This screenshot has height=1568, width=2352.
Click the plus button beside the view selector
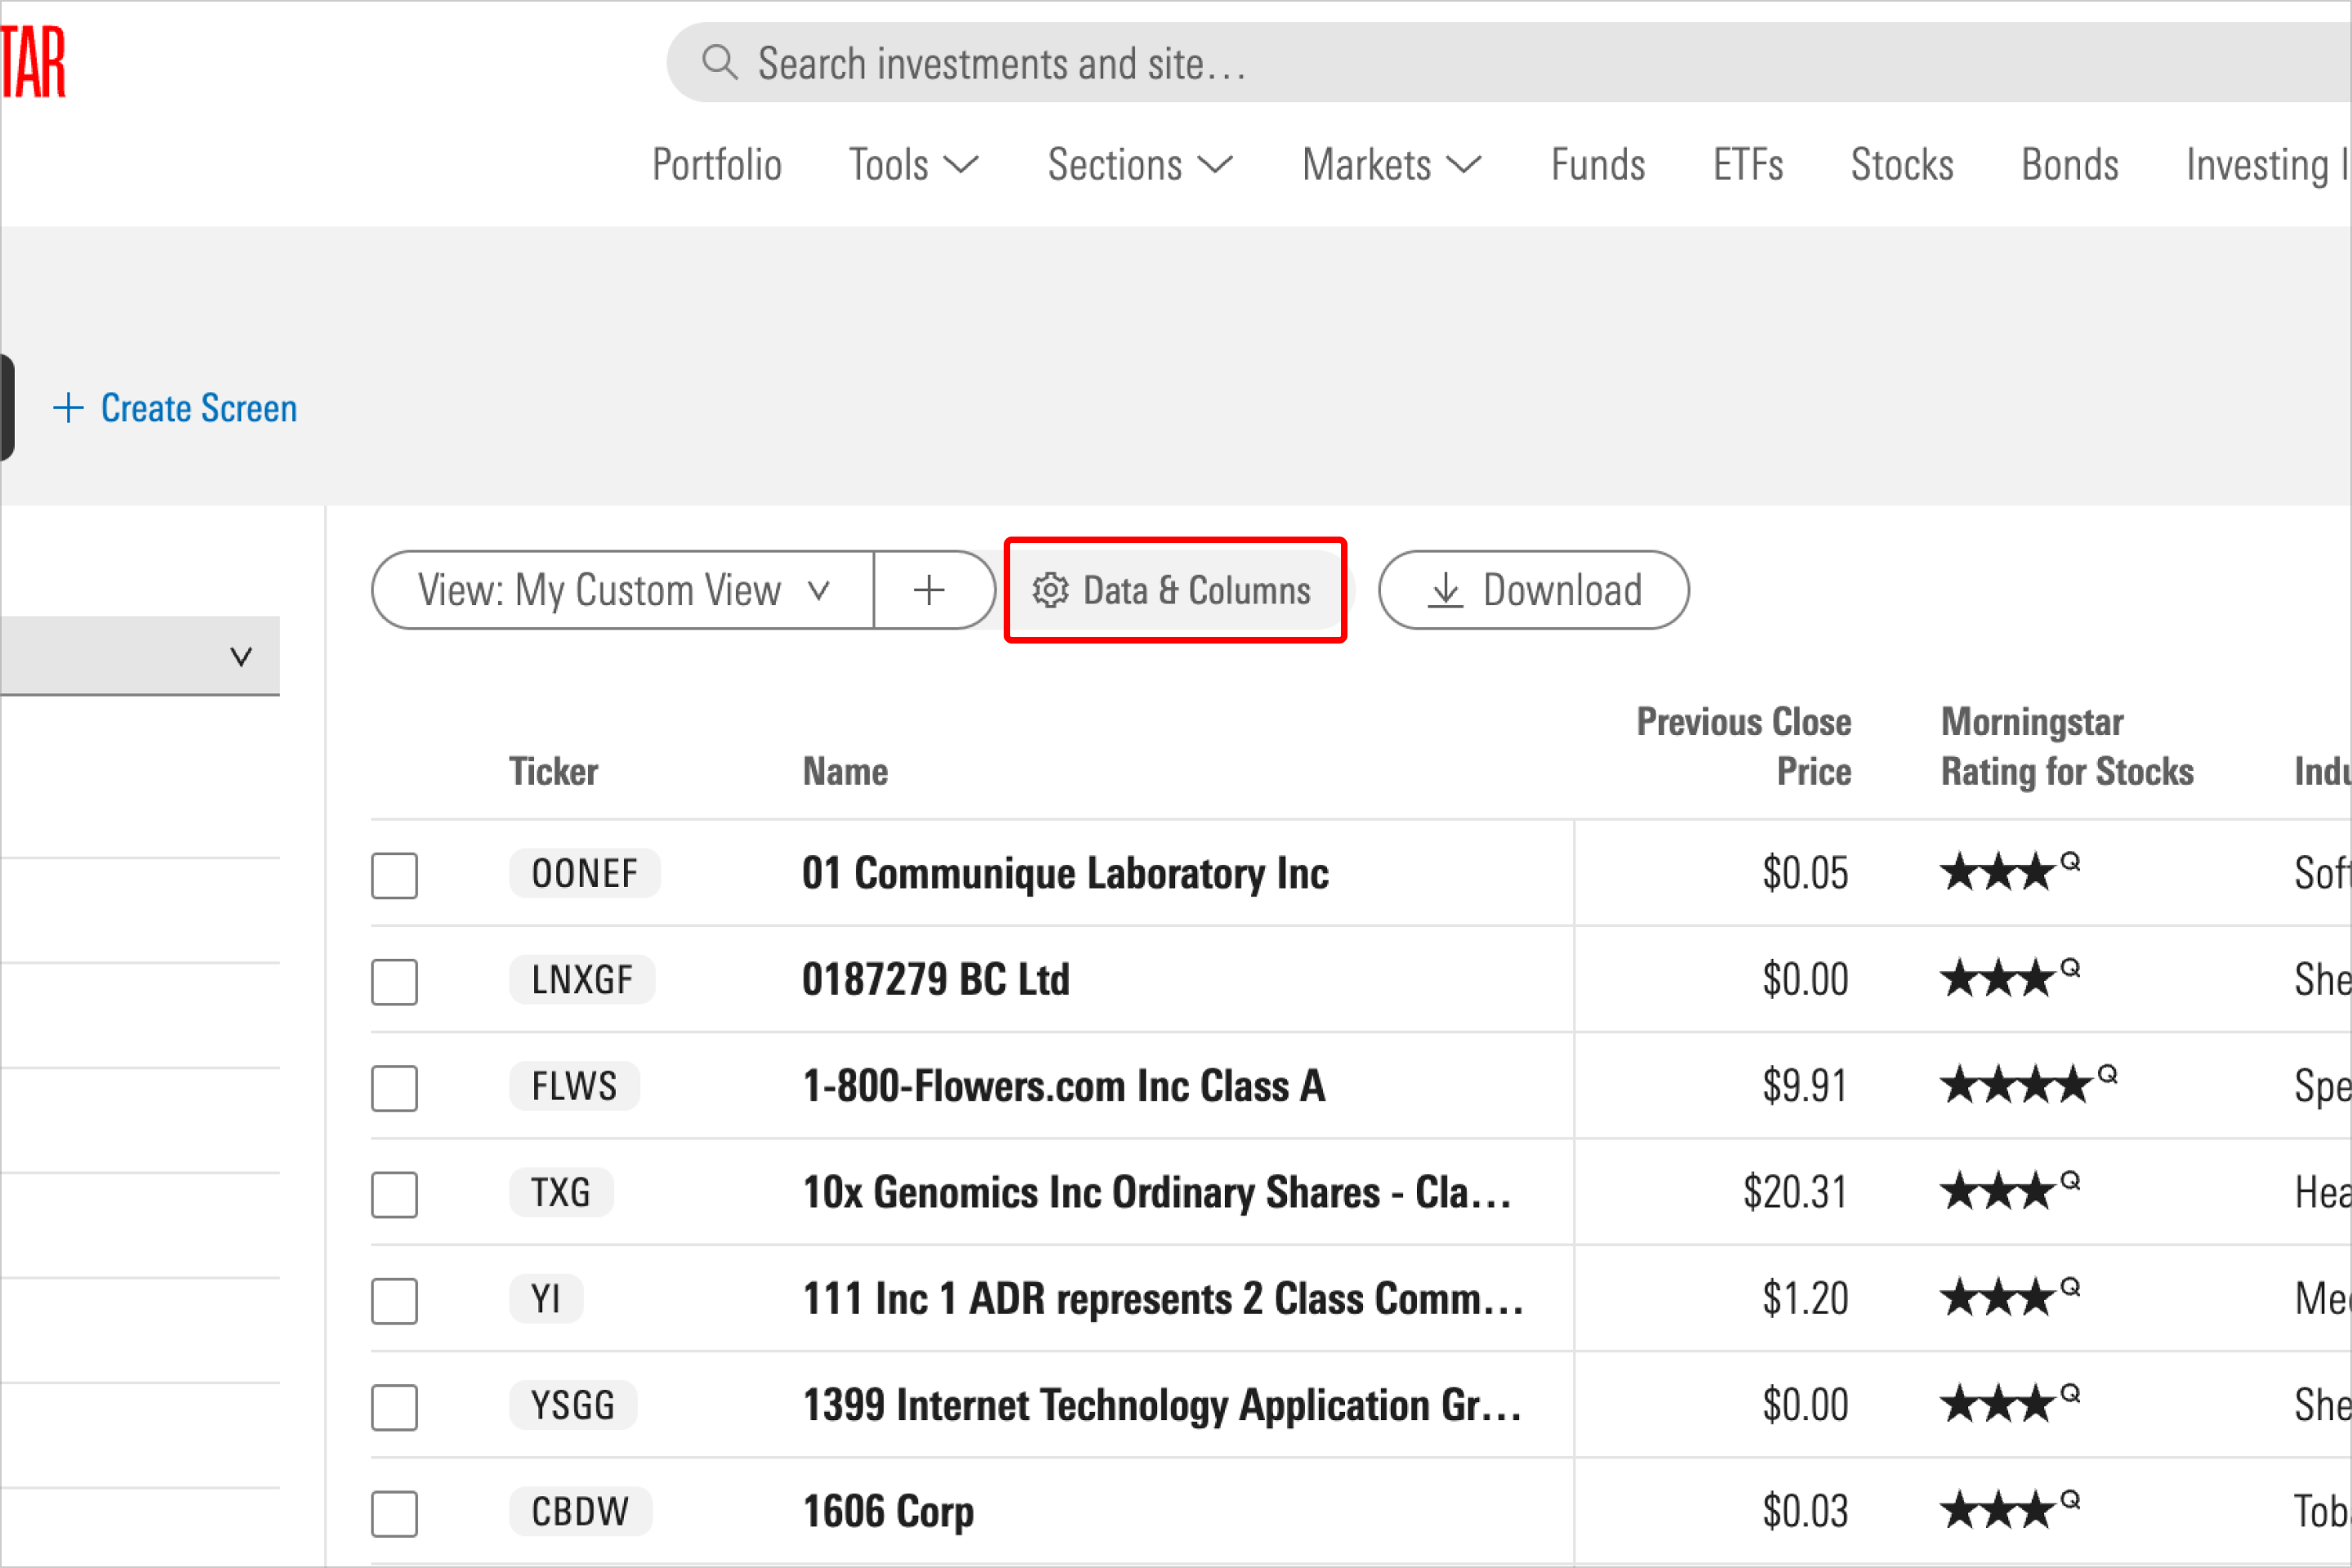pos(930,590)
